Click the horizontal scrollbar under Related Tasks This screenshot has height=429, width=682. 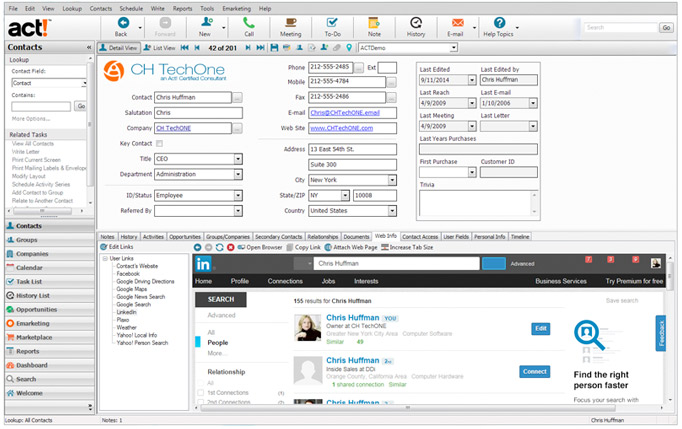click(42, 211)
